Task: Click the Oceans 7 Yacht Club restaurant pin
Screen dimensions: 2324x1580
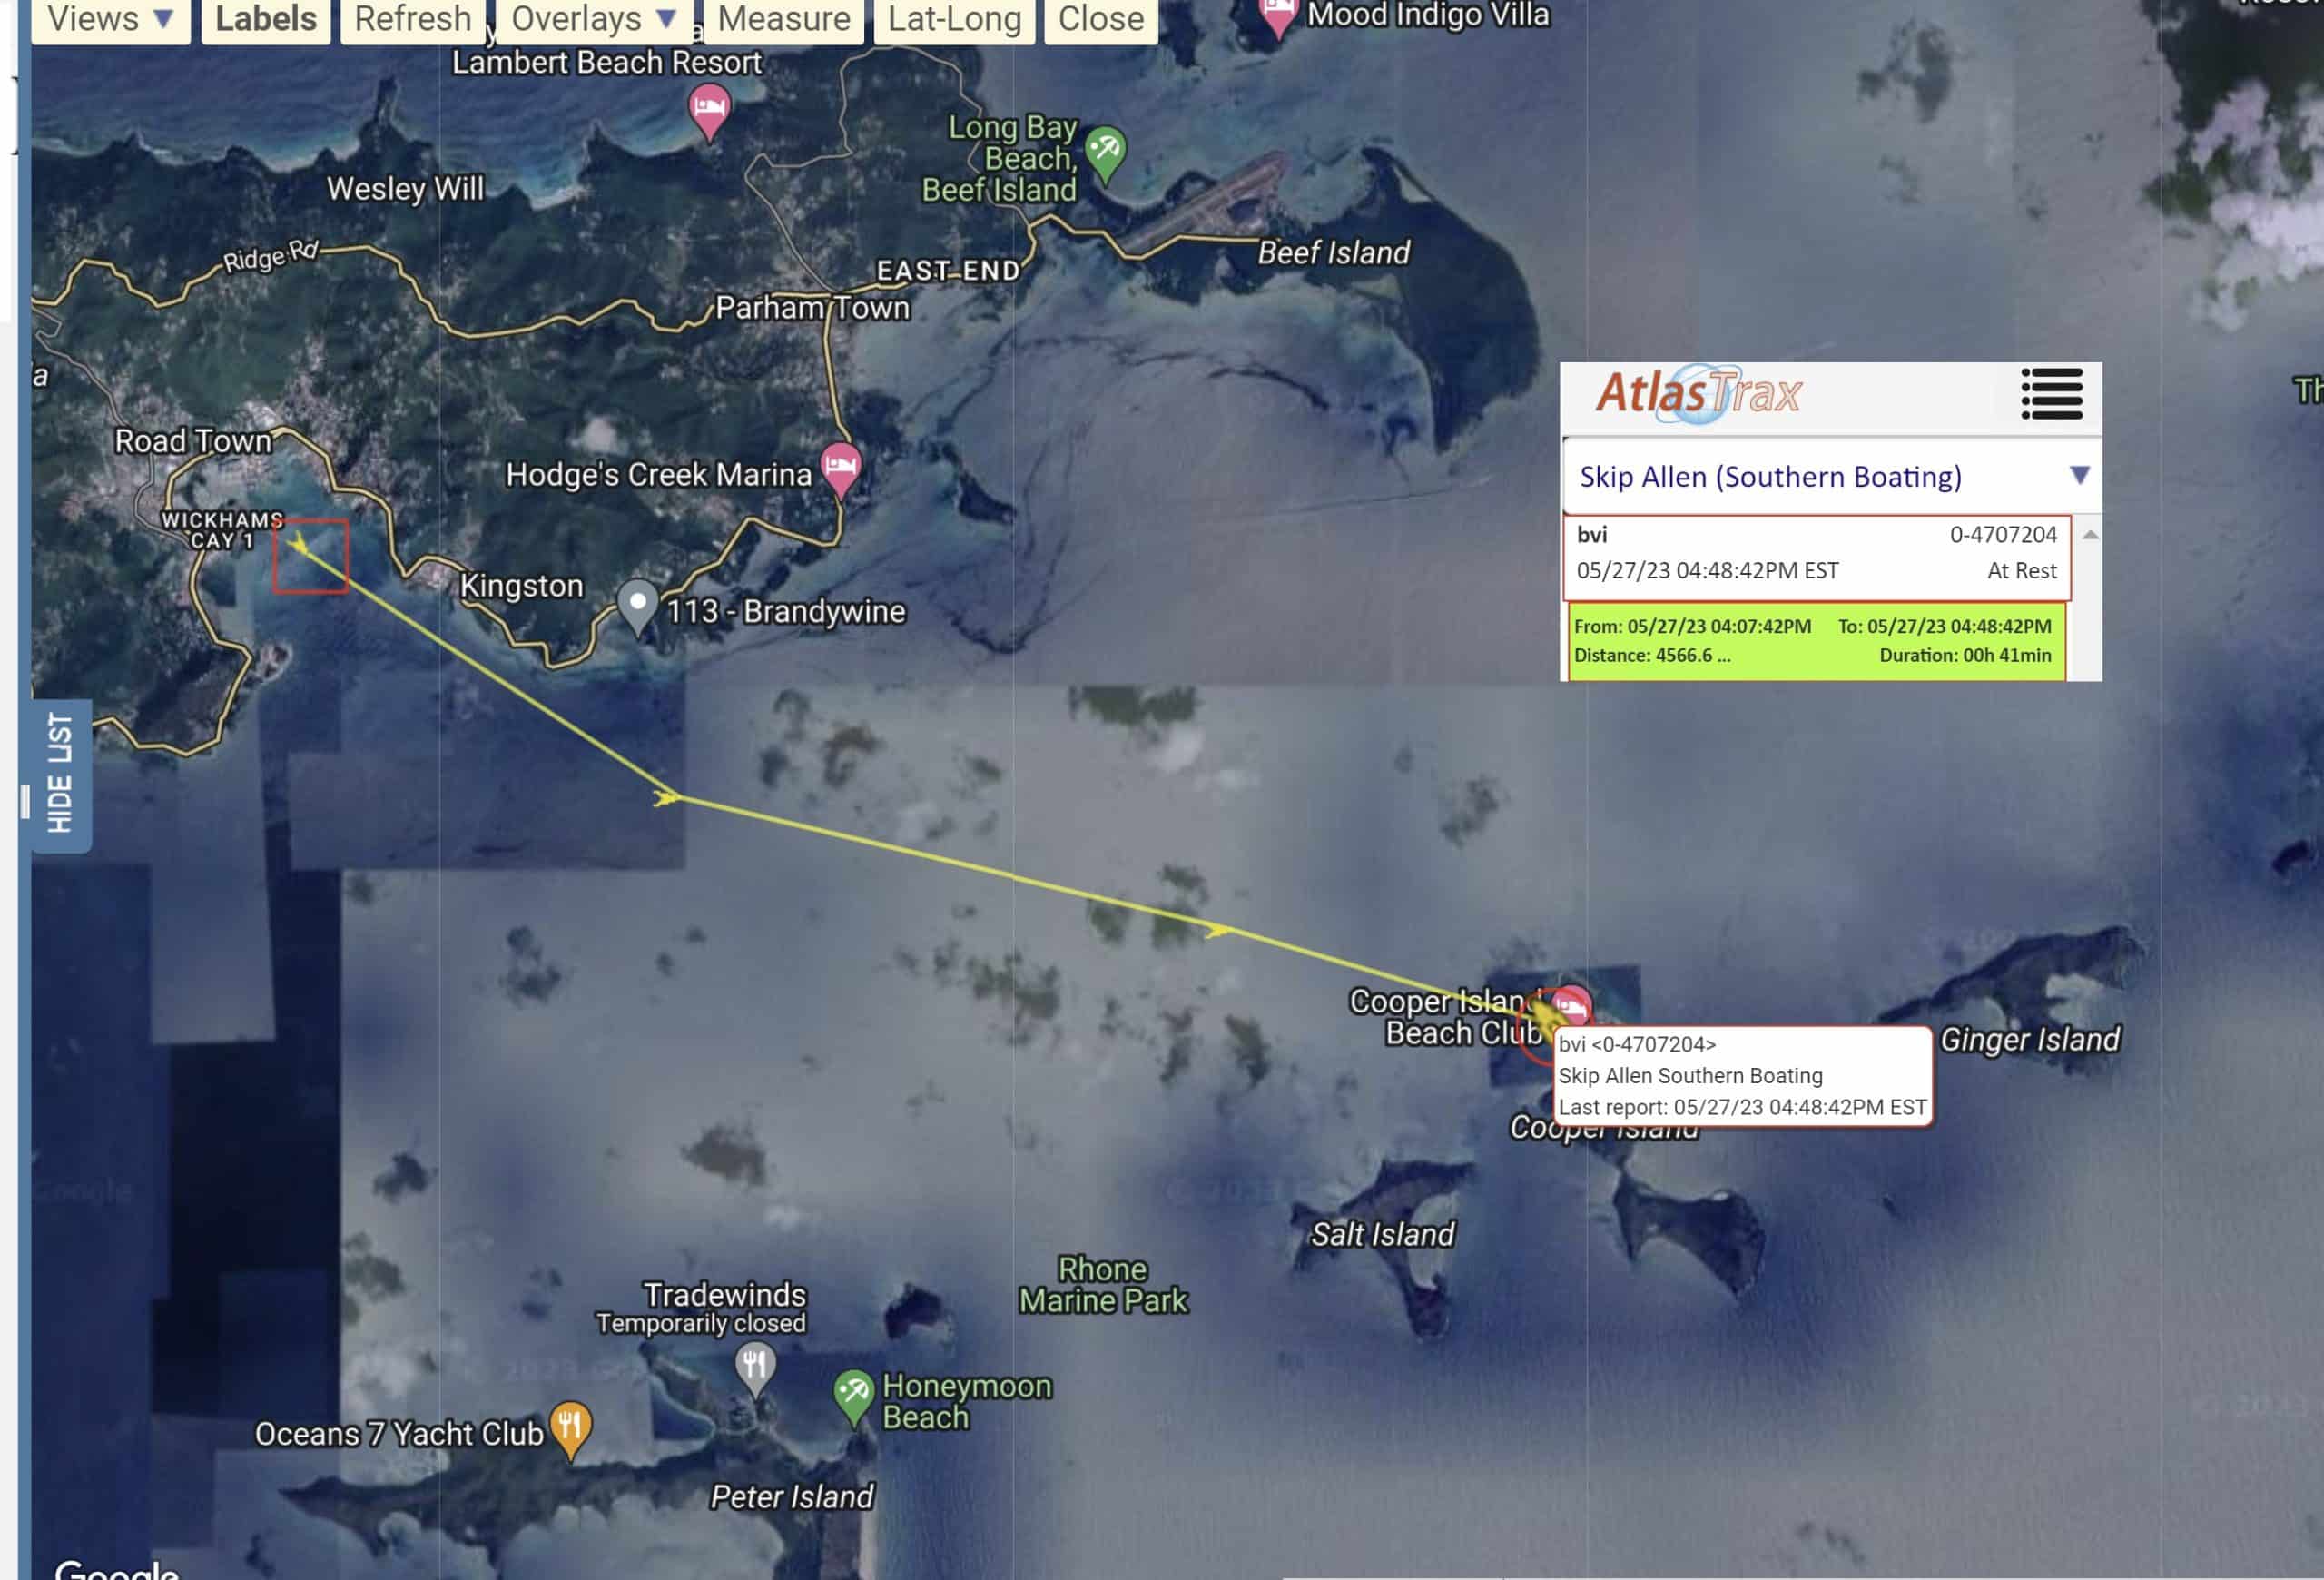Action: click(570, 1429)
